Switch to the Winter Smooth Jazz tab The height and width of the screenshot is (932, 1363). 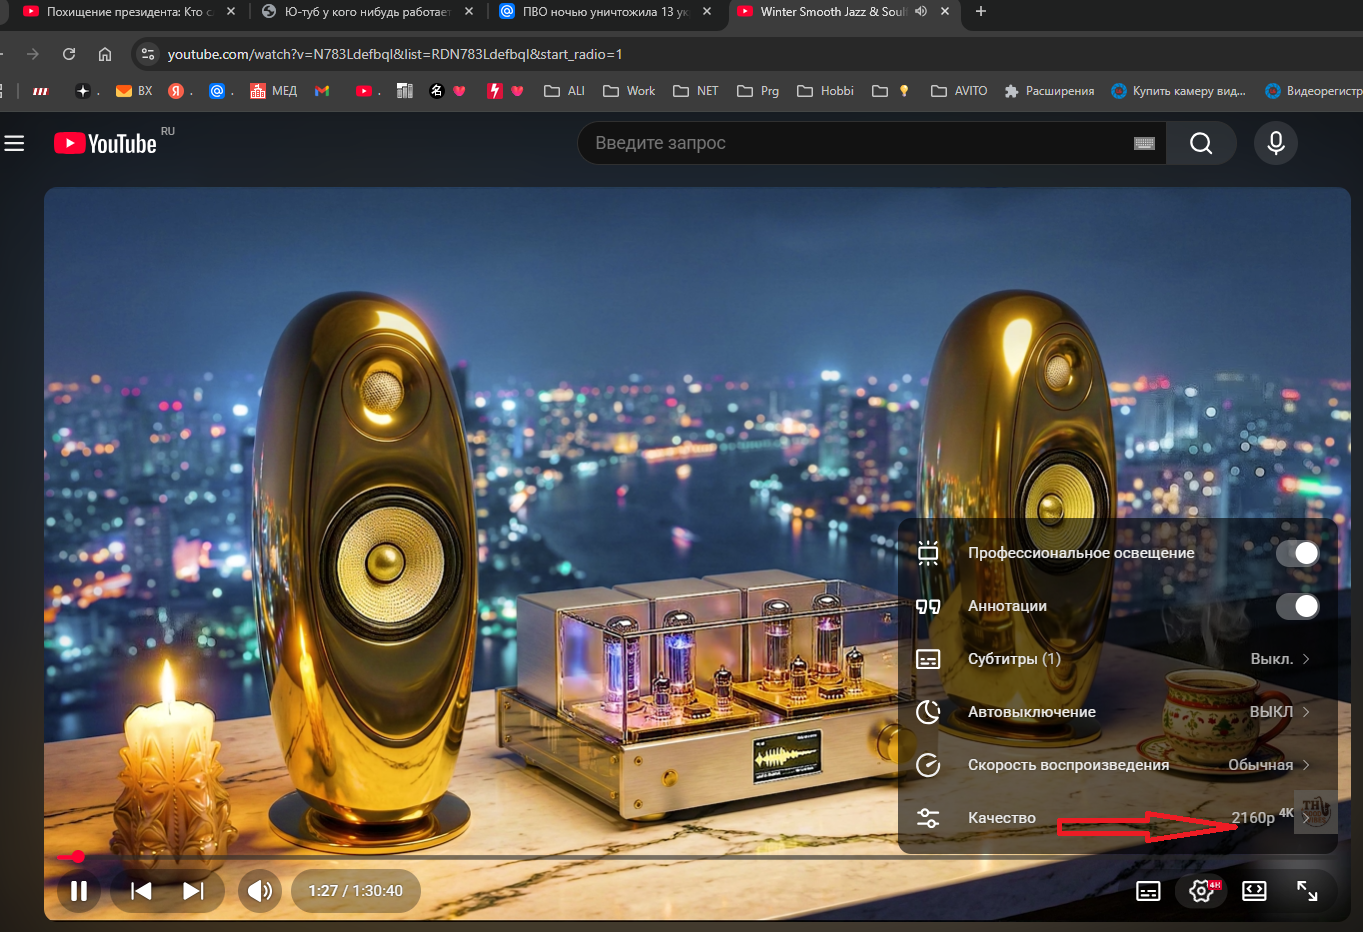click(x=832, y=12)
